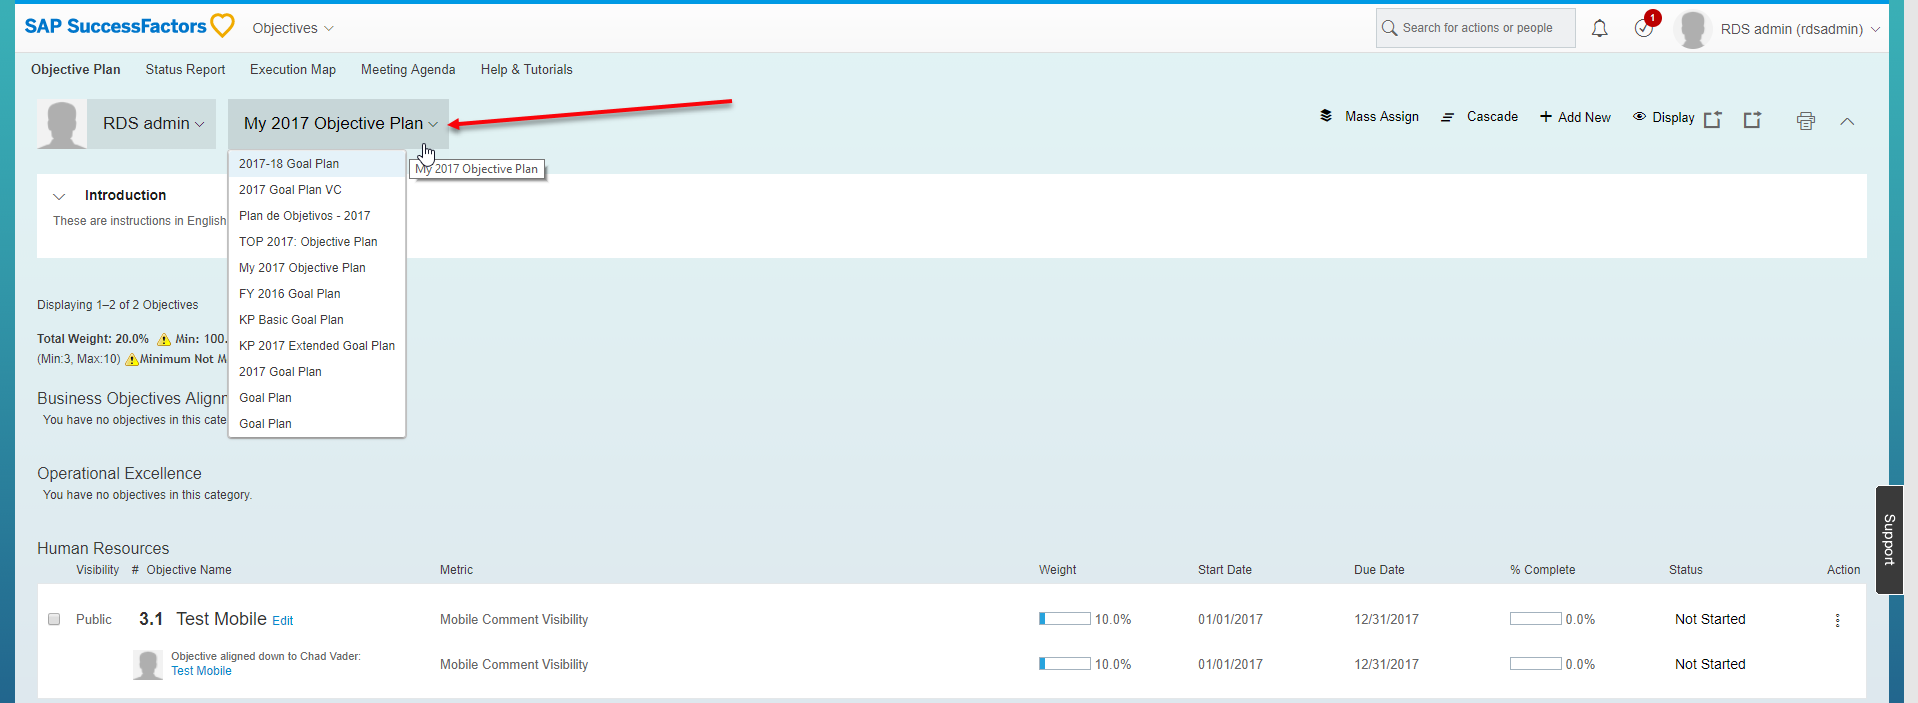Open the notifications bell
Screen dimensions: 1918x703
(x=1599, y=29)
